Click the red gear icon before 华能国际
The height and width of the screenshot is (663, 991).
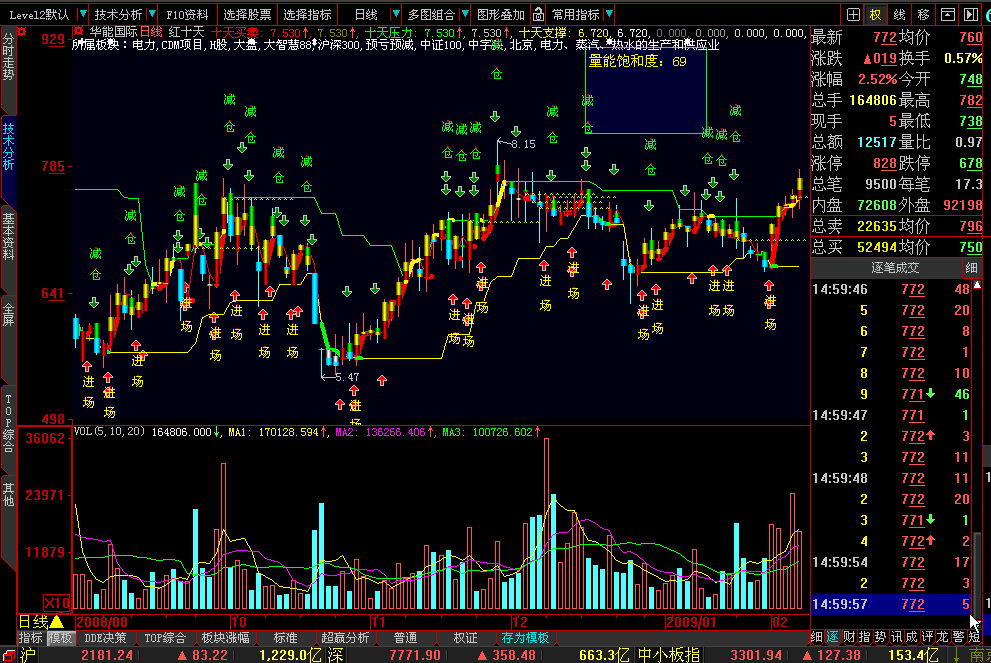tap(78, 31)
